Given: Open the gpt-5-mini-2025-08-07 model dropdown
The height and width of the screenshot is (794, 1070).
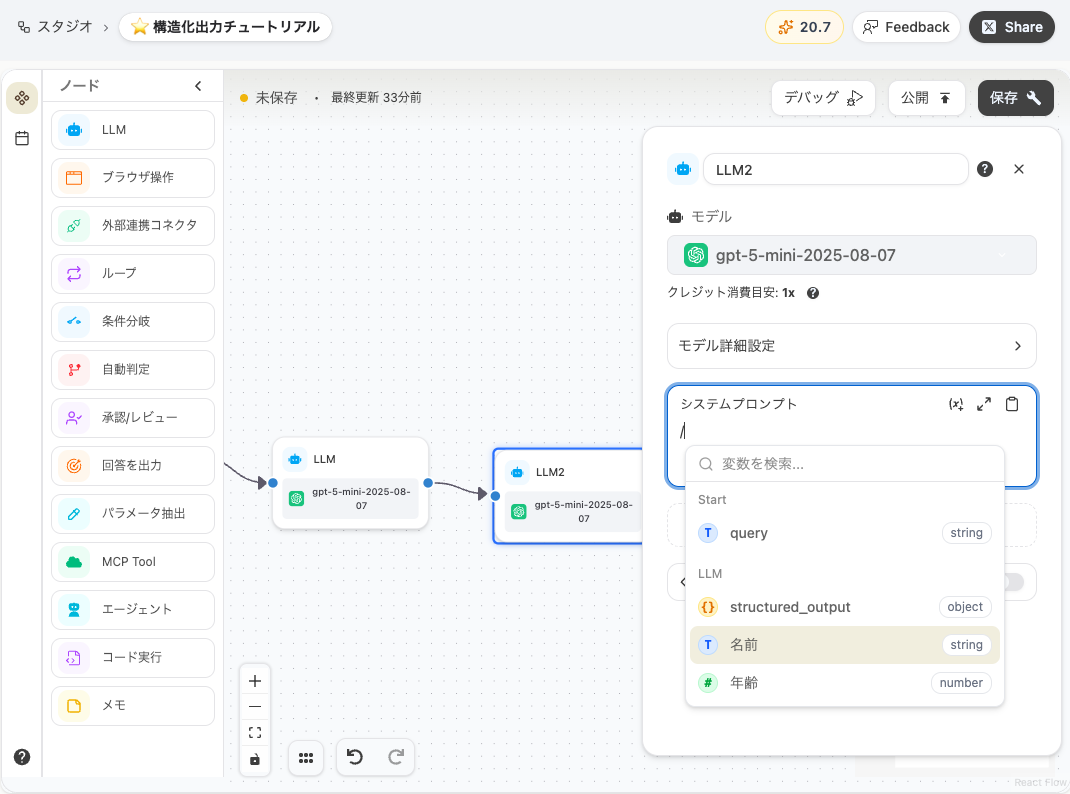Looking at the screenshot, I should [851, 255].
